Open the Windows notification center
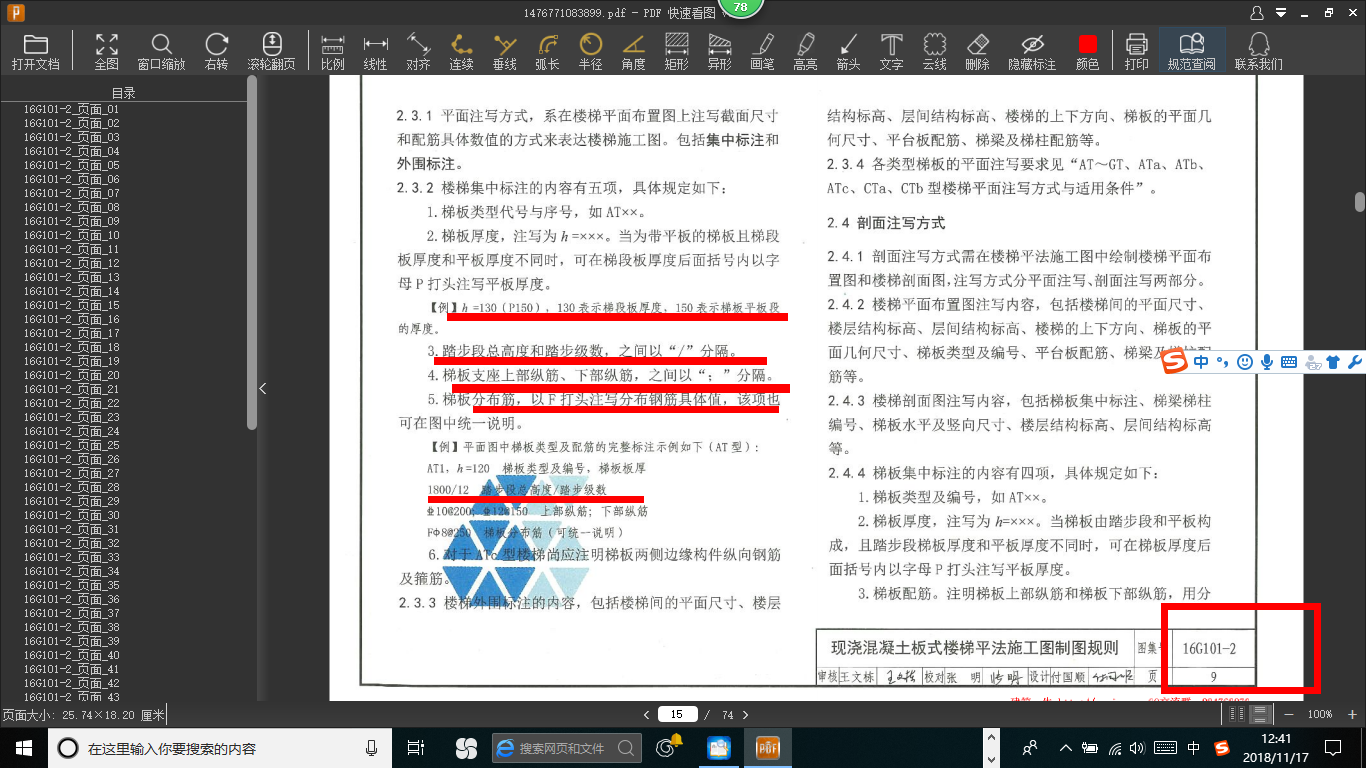This screenshot has width=1366, height=768. tap(1333, 748)
